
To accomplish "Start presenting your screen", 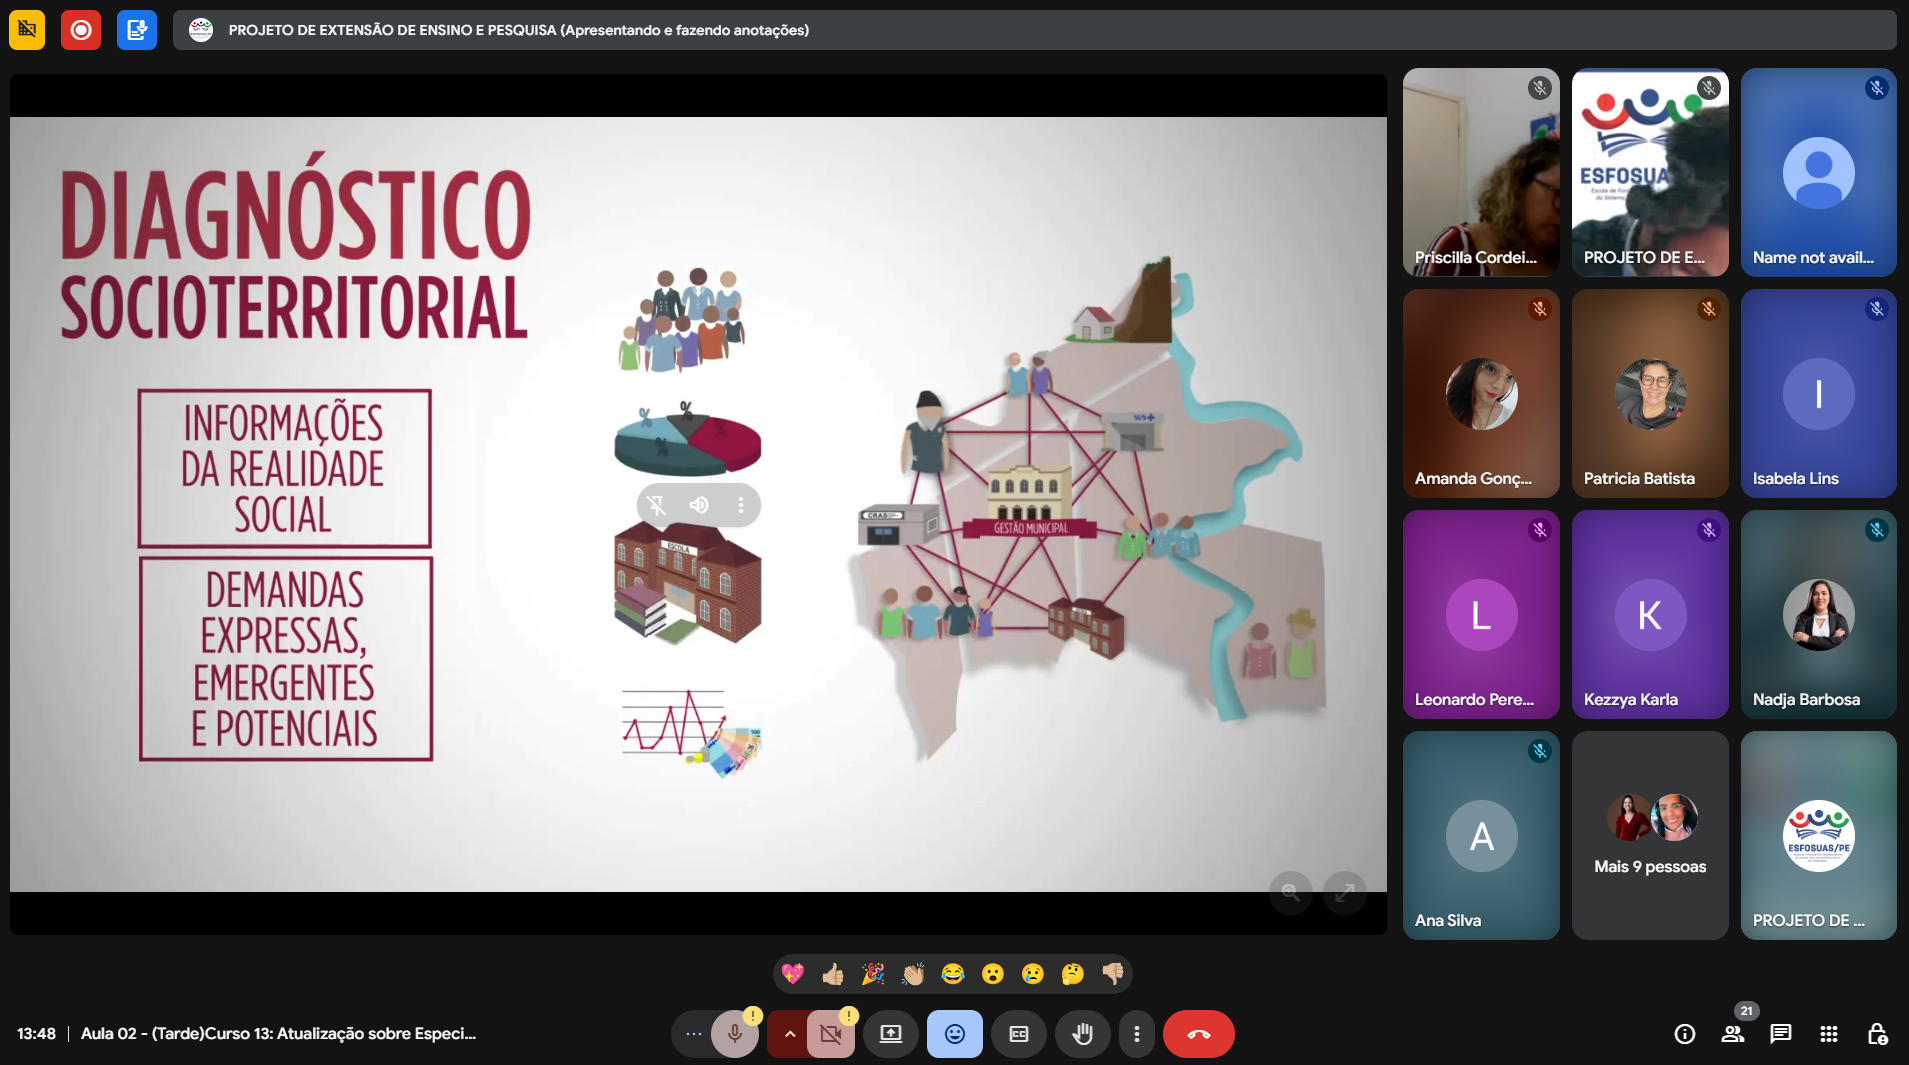I will coord(891,1034).
